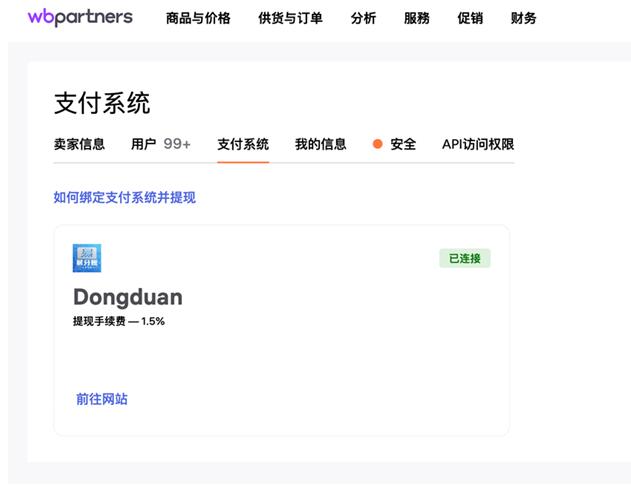Switch to the 用户 tab
This screenshot has height=490, width=631.
tap(144, 144)
